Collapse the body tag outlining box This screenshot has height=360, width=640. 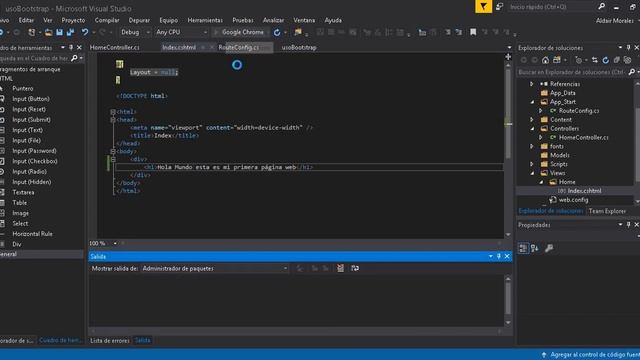pos(113,151)
